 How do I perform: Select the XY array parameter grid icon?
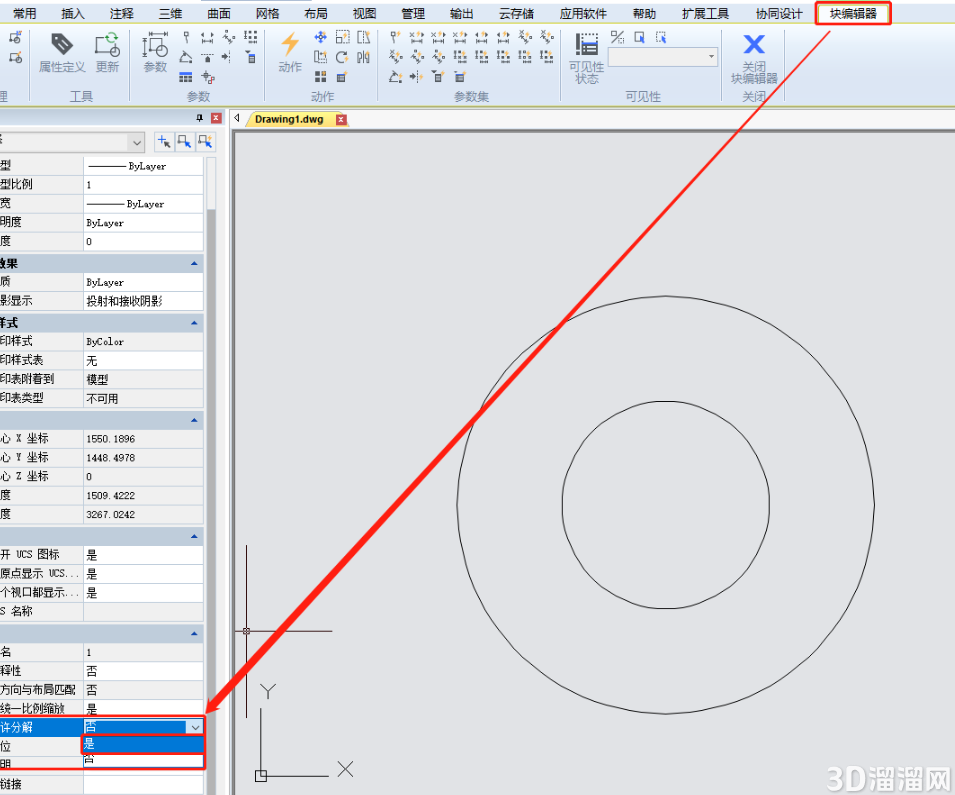[x=250, y=38]
